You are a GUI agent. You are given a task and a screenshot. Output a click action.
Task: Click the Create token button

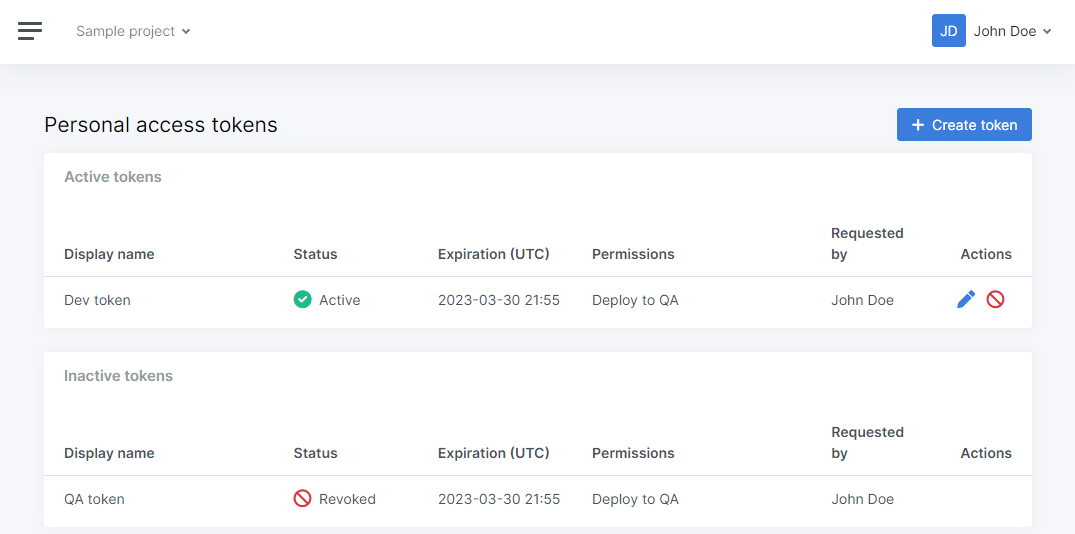point(964,125)
